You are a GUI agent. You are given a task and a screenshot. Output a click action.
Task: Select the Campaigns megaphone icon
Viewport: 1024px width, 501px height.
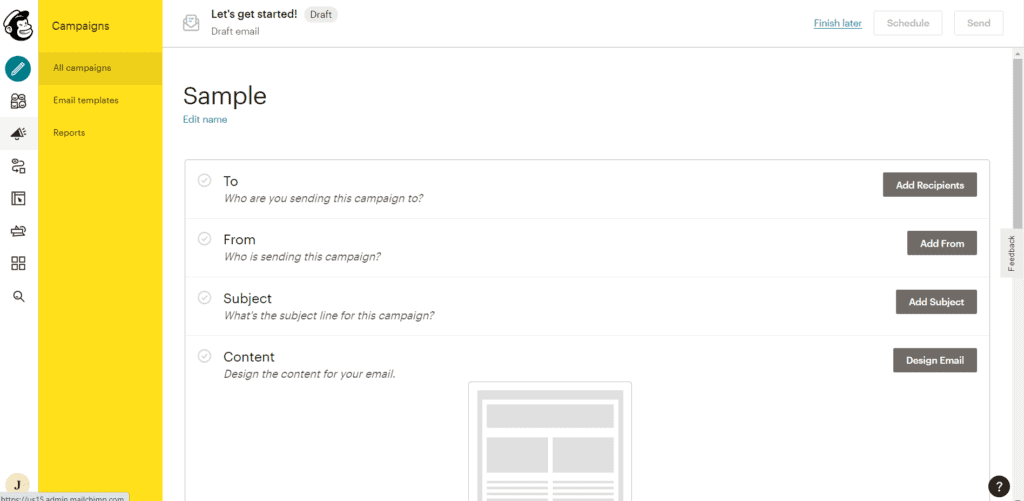tap(18, 133)
